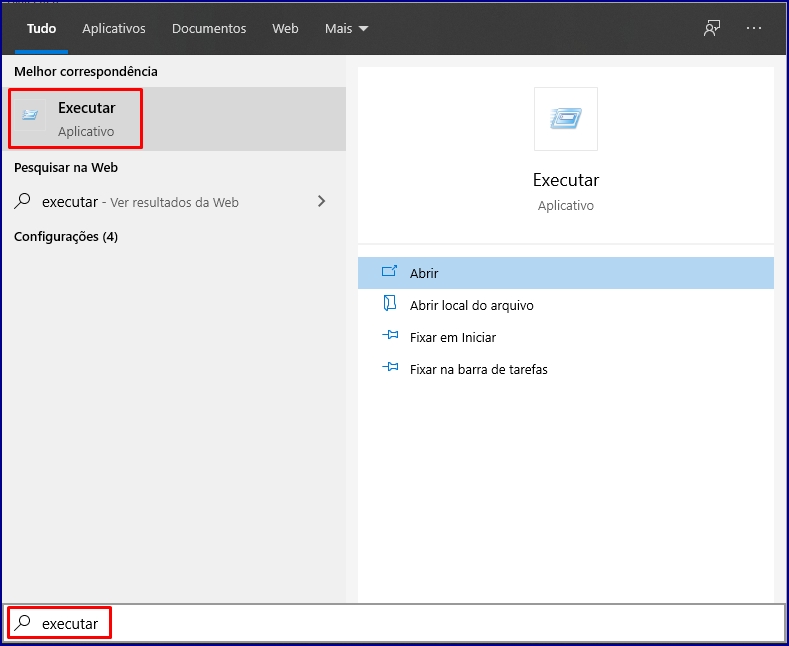Viewport: 789px width, 646px height.
Task: Switch to the Documentos tab
Action: (209, 29)
